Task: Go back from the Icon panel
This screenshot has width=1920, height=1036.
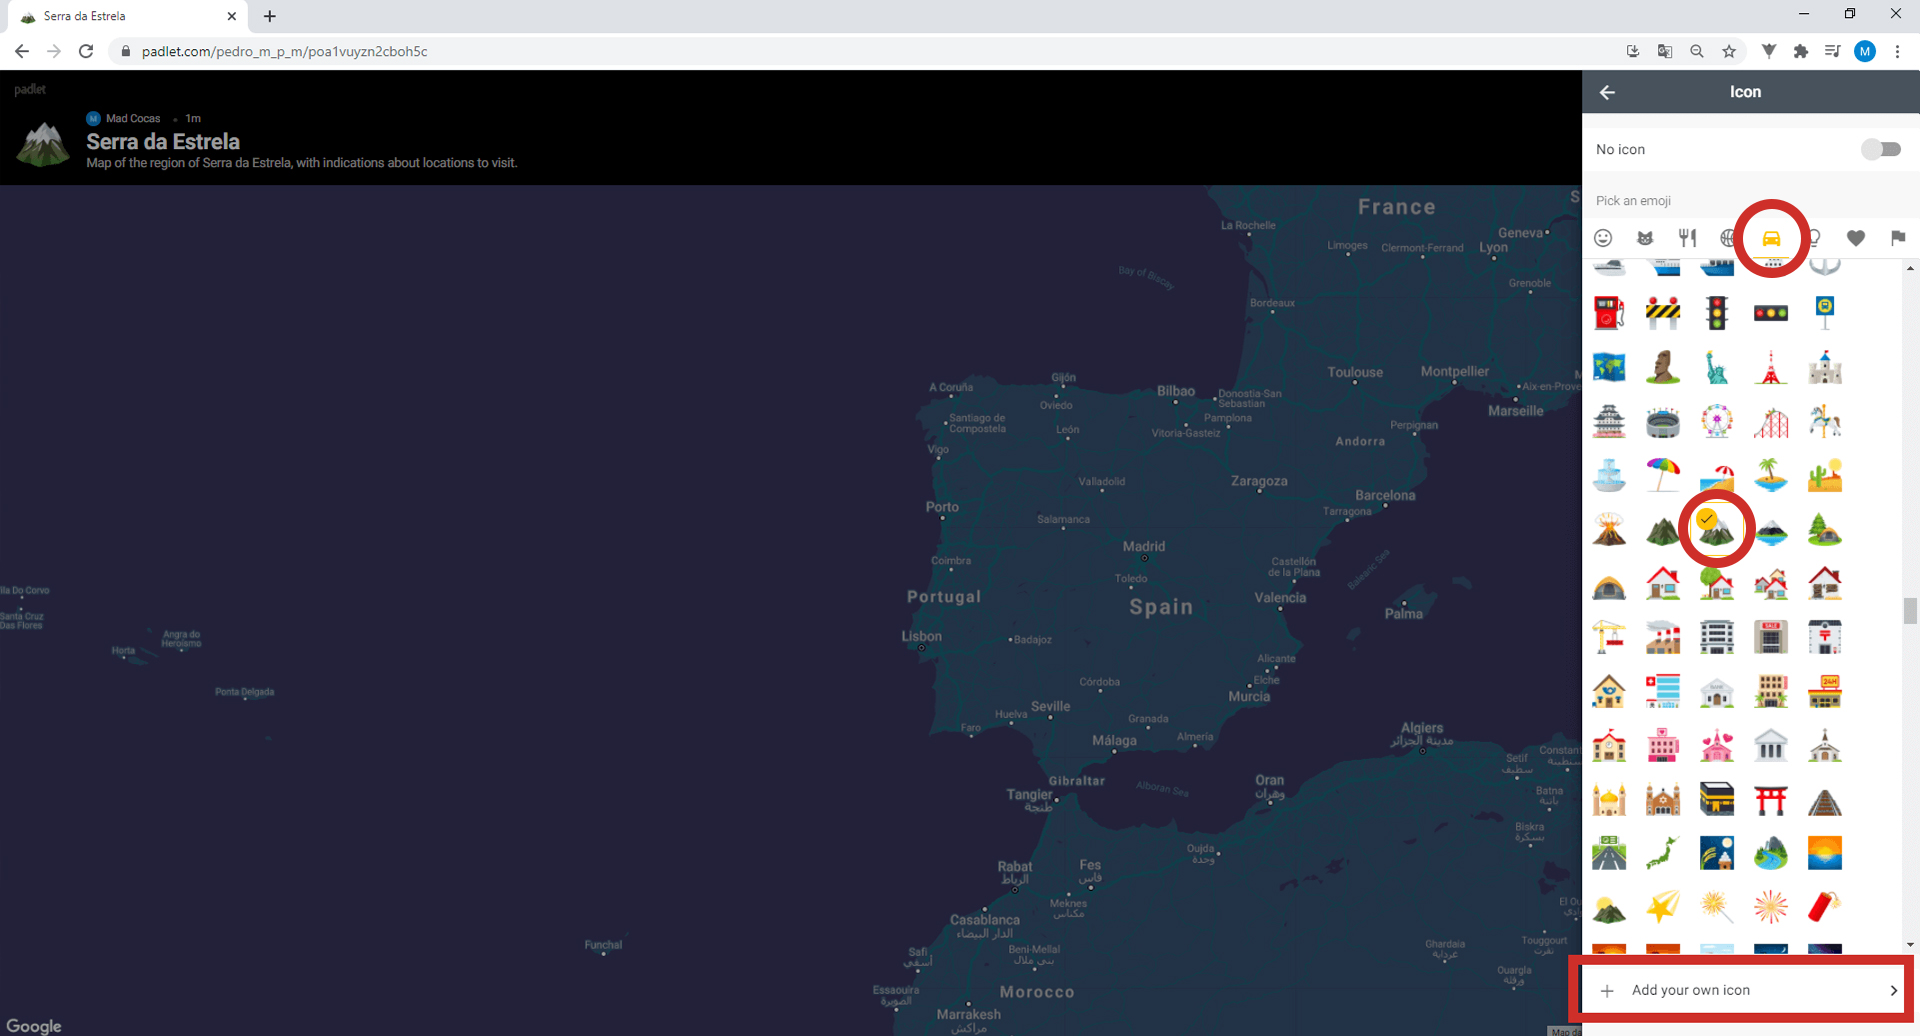Action: coord(1607,92)
